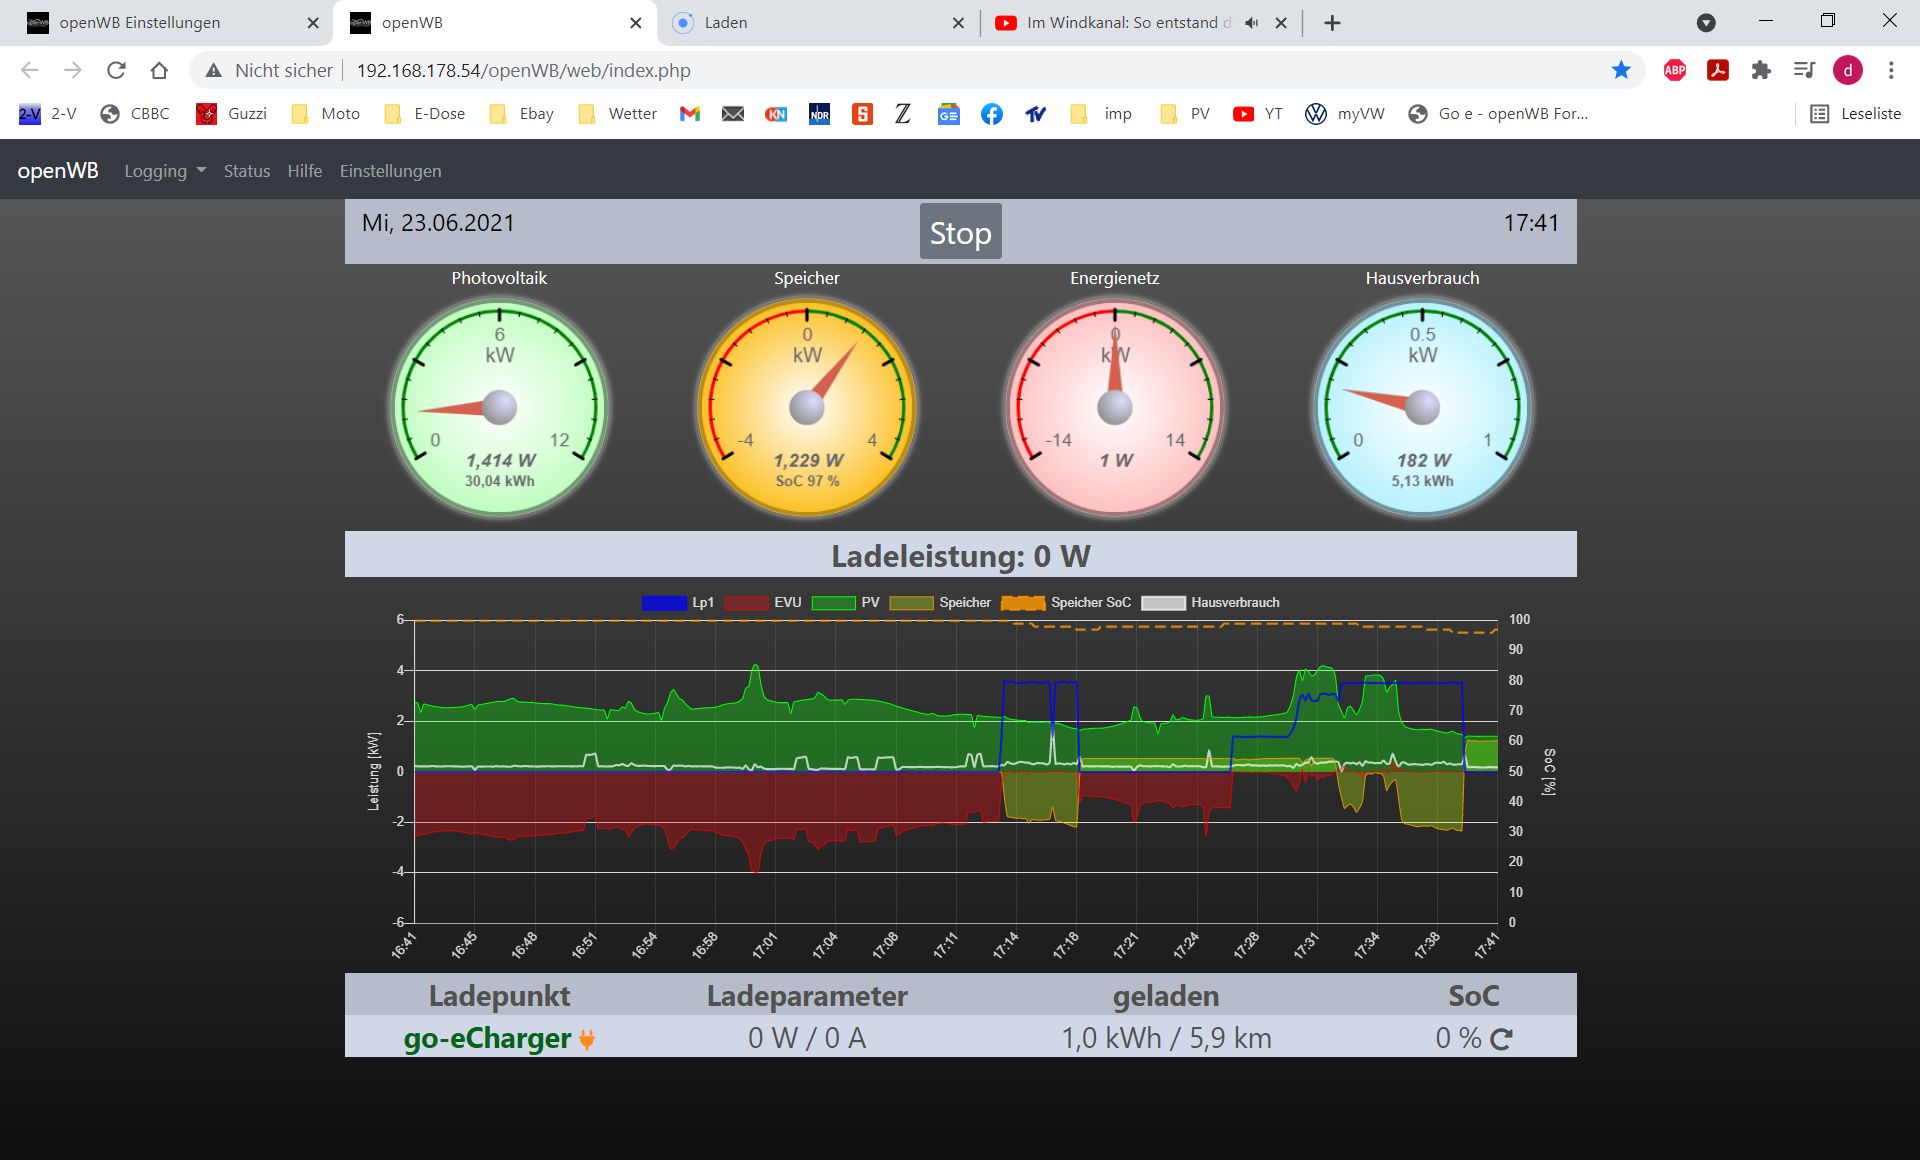Click the go-eCharger charge point link
This screenshot has height=1160, width=1920.
[x=487, y=1039]
